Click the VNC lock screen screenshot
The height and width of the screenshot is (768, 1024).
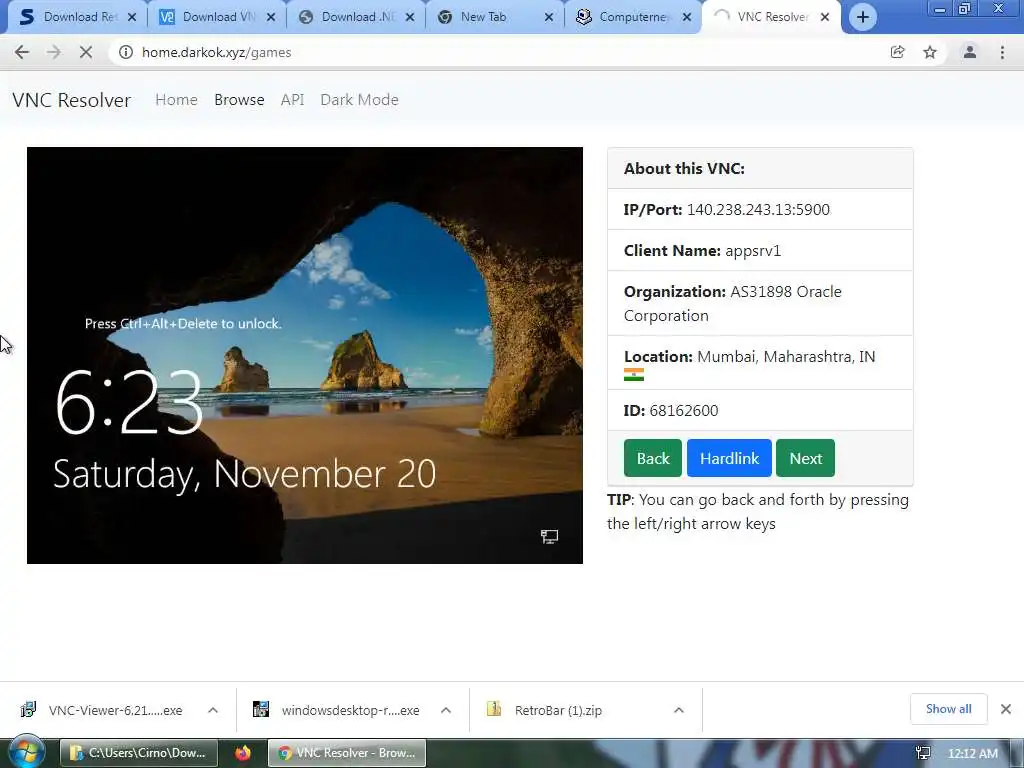pyautogui.click(x=304, y=355)
